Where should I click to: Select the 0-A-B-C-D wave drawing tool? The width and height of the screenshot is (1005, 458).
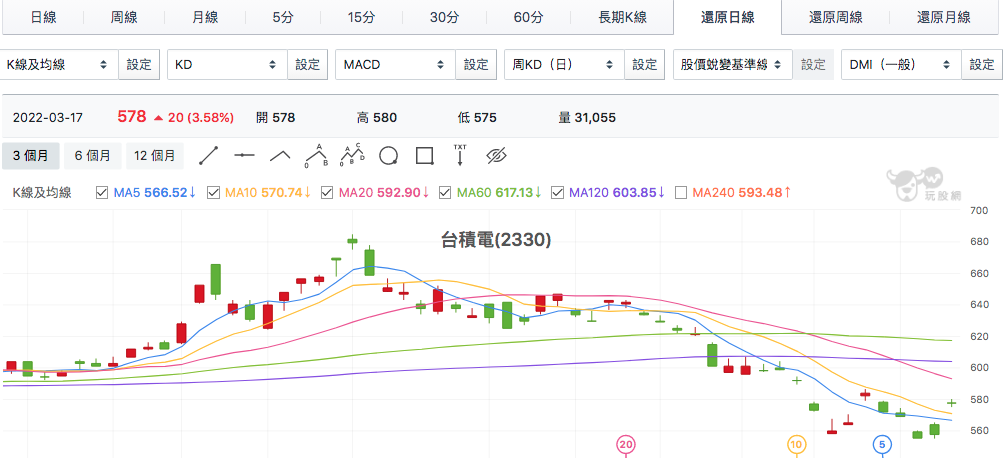click(352, 156)
